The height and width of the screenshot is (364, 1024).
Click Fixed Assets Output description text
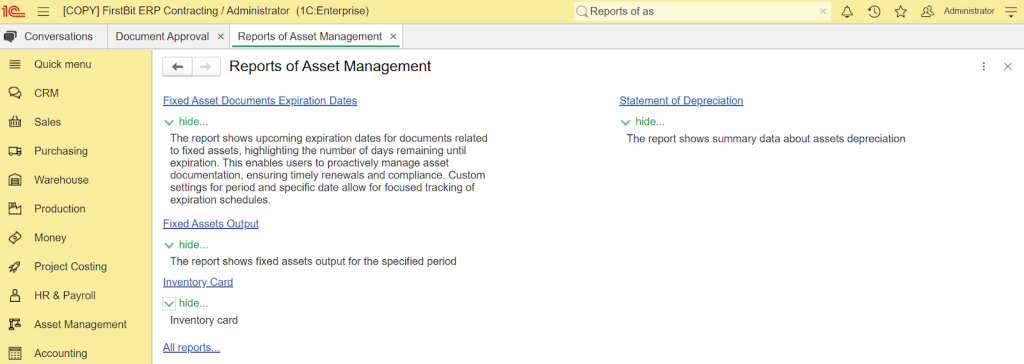click(x=313, y=261)
